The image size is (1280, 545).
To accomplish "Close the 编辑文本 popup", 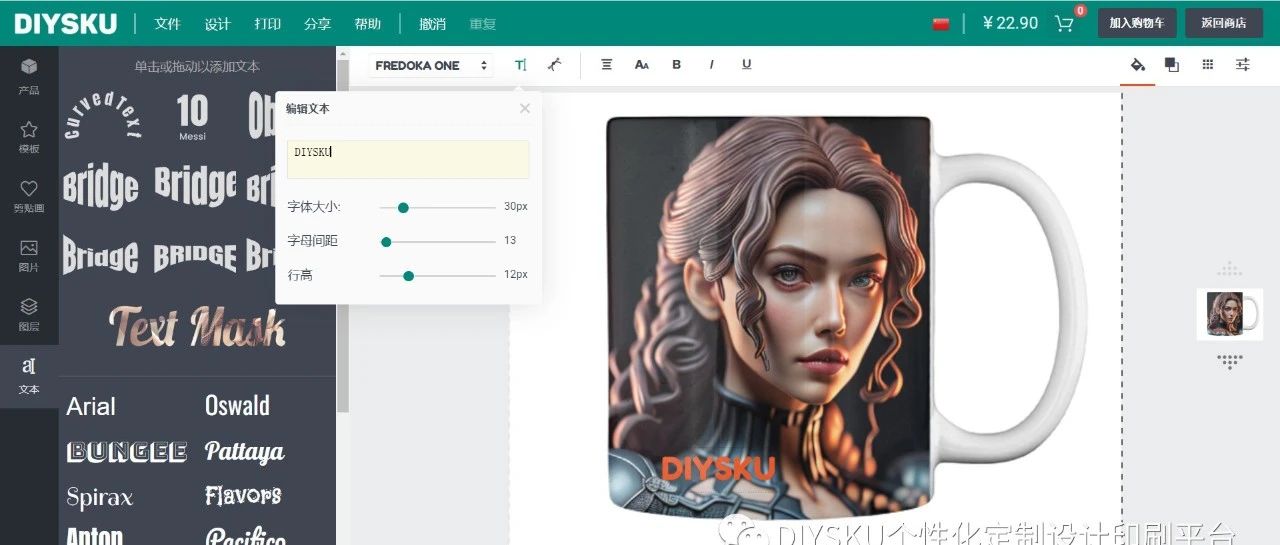I will pyautogui.click(x=525, y=108).
